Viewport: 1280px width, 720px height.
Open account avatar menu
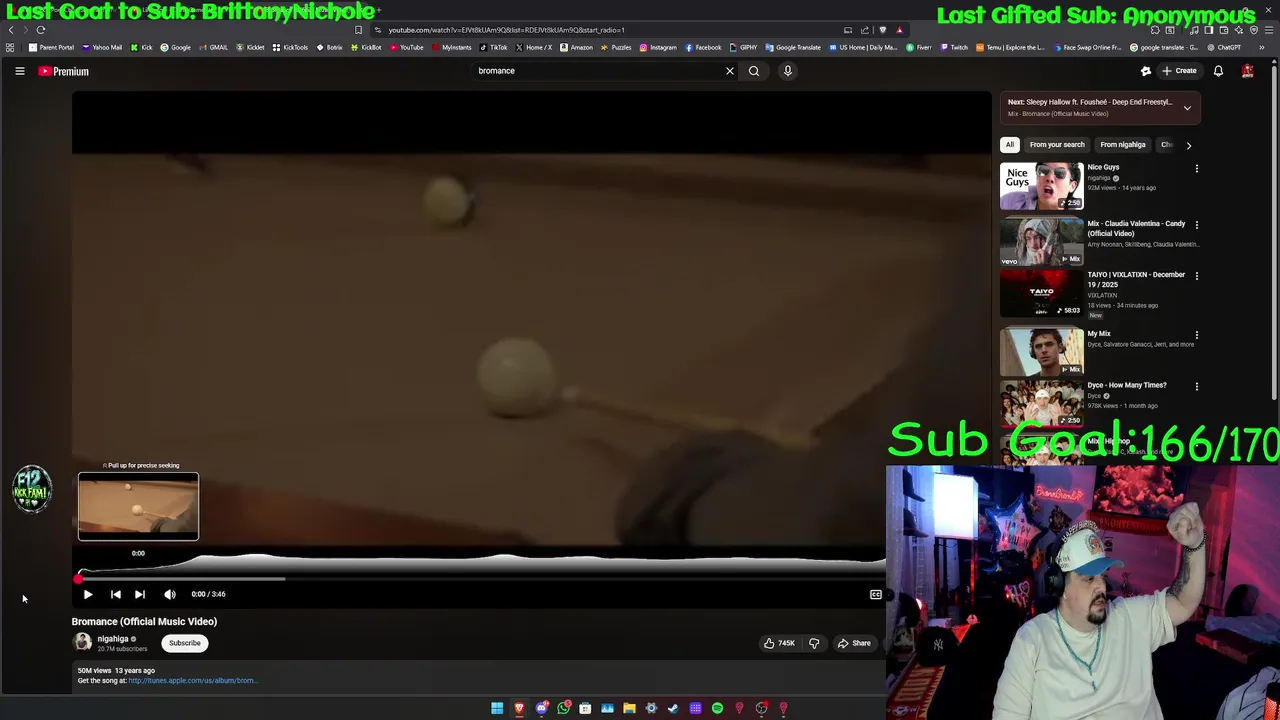(x=1248, y=71)
